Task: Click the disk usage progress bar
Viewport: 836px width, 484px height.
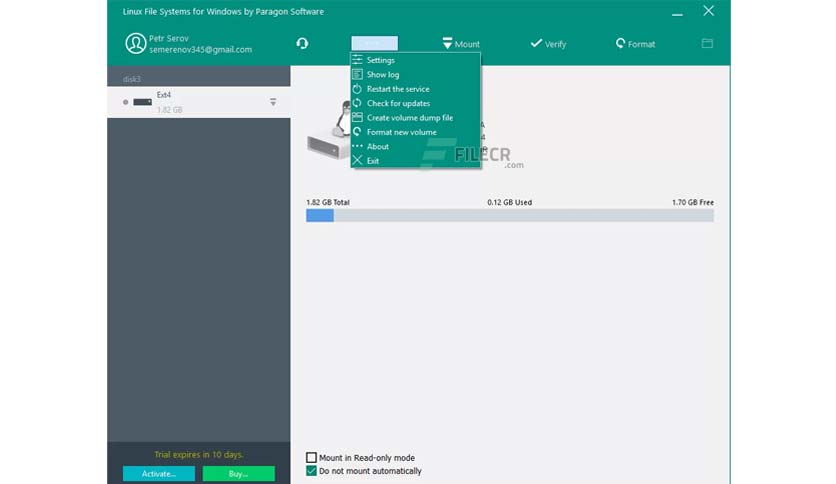Action: click(x=510, y=215)
